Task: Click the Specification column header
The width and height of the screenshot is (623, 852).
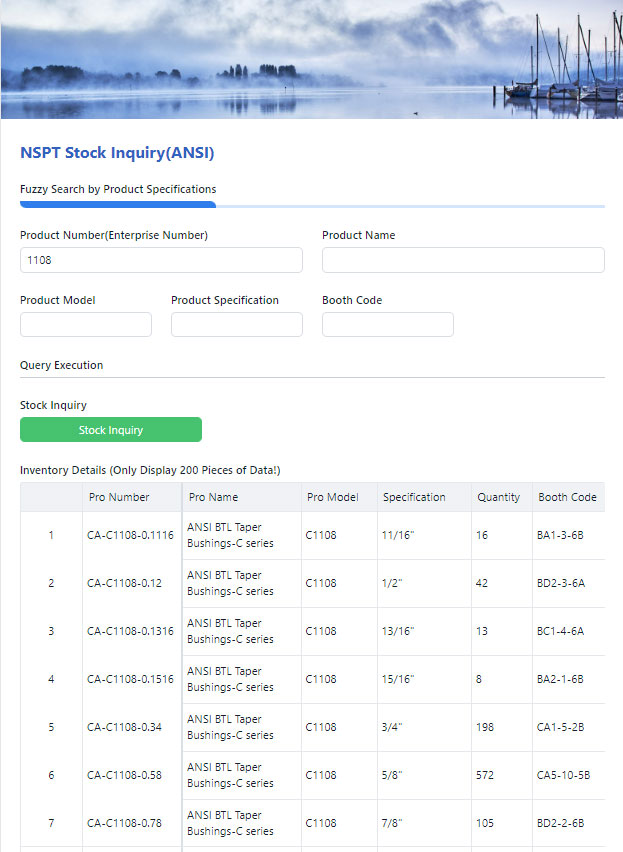Action: (x=414, y=497)
